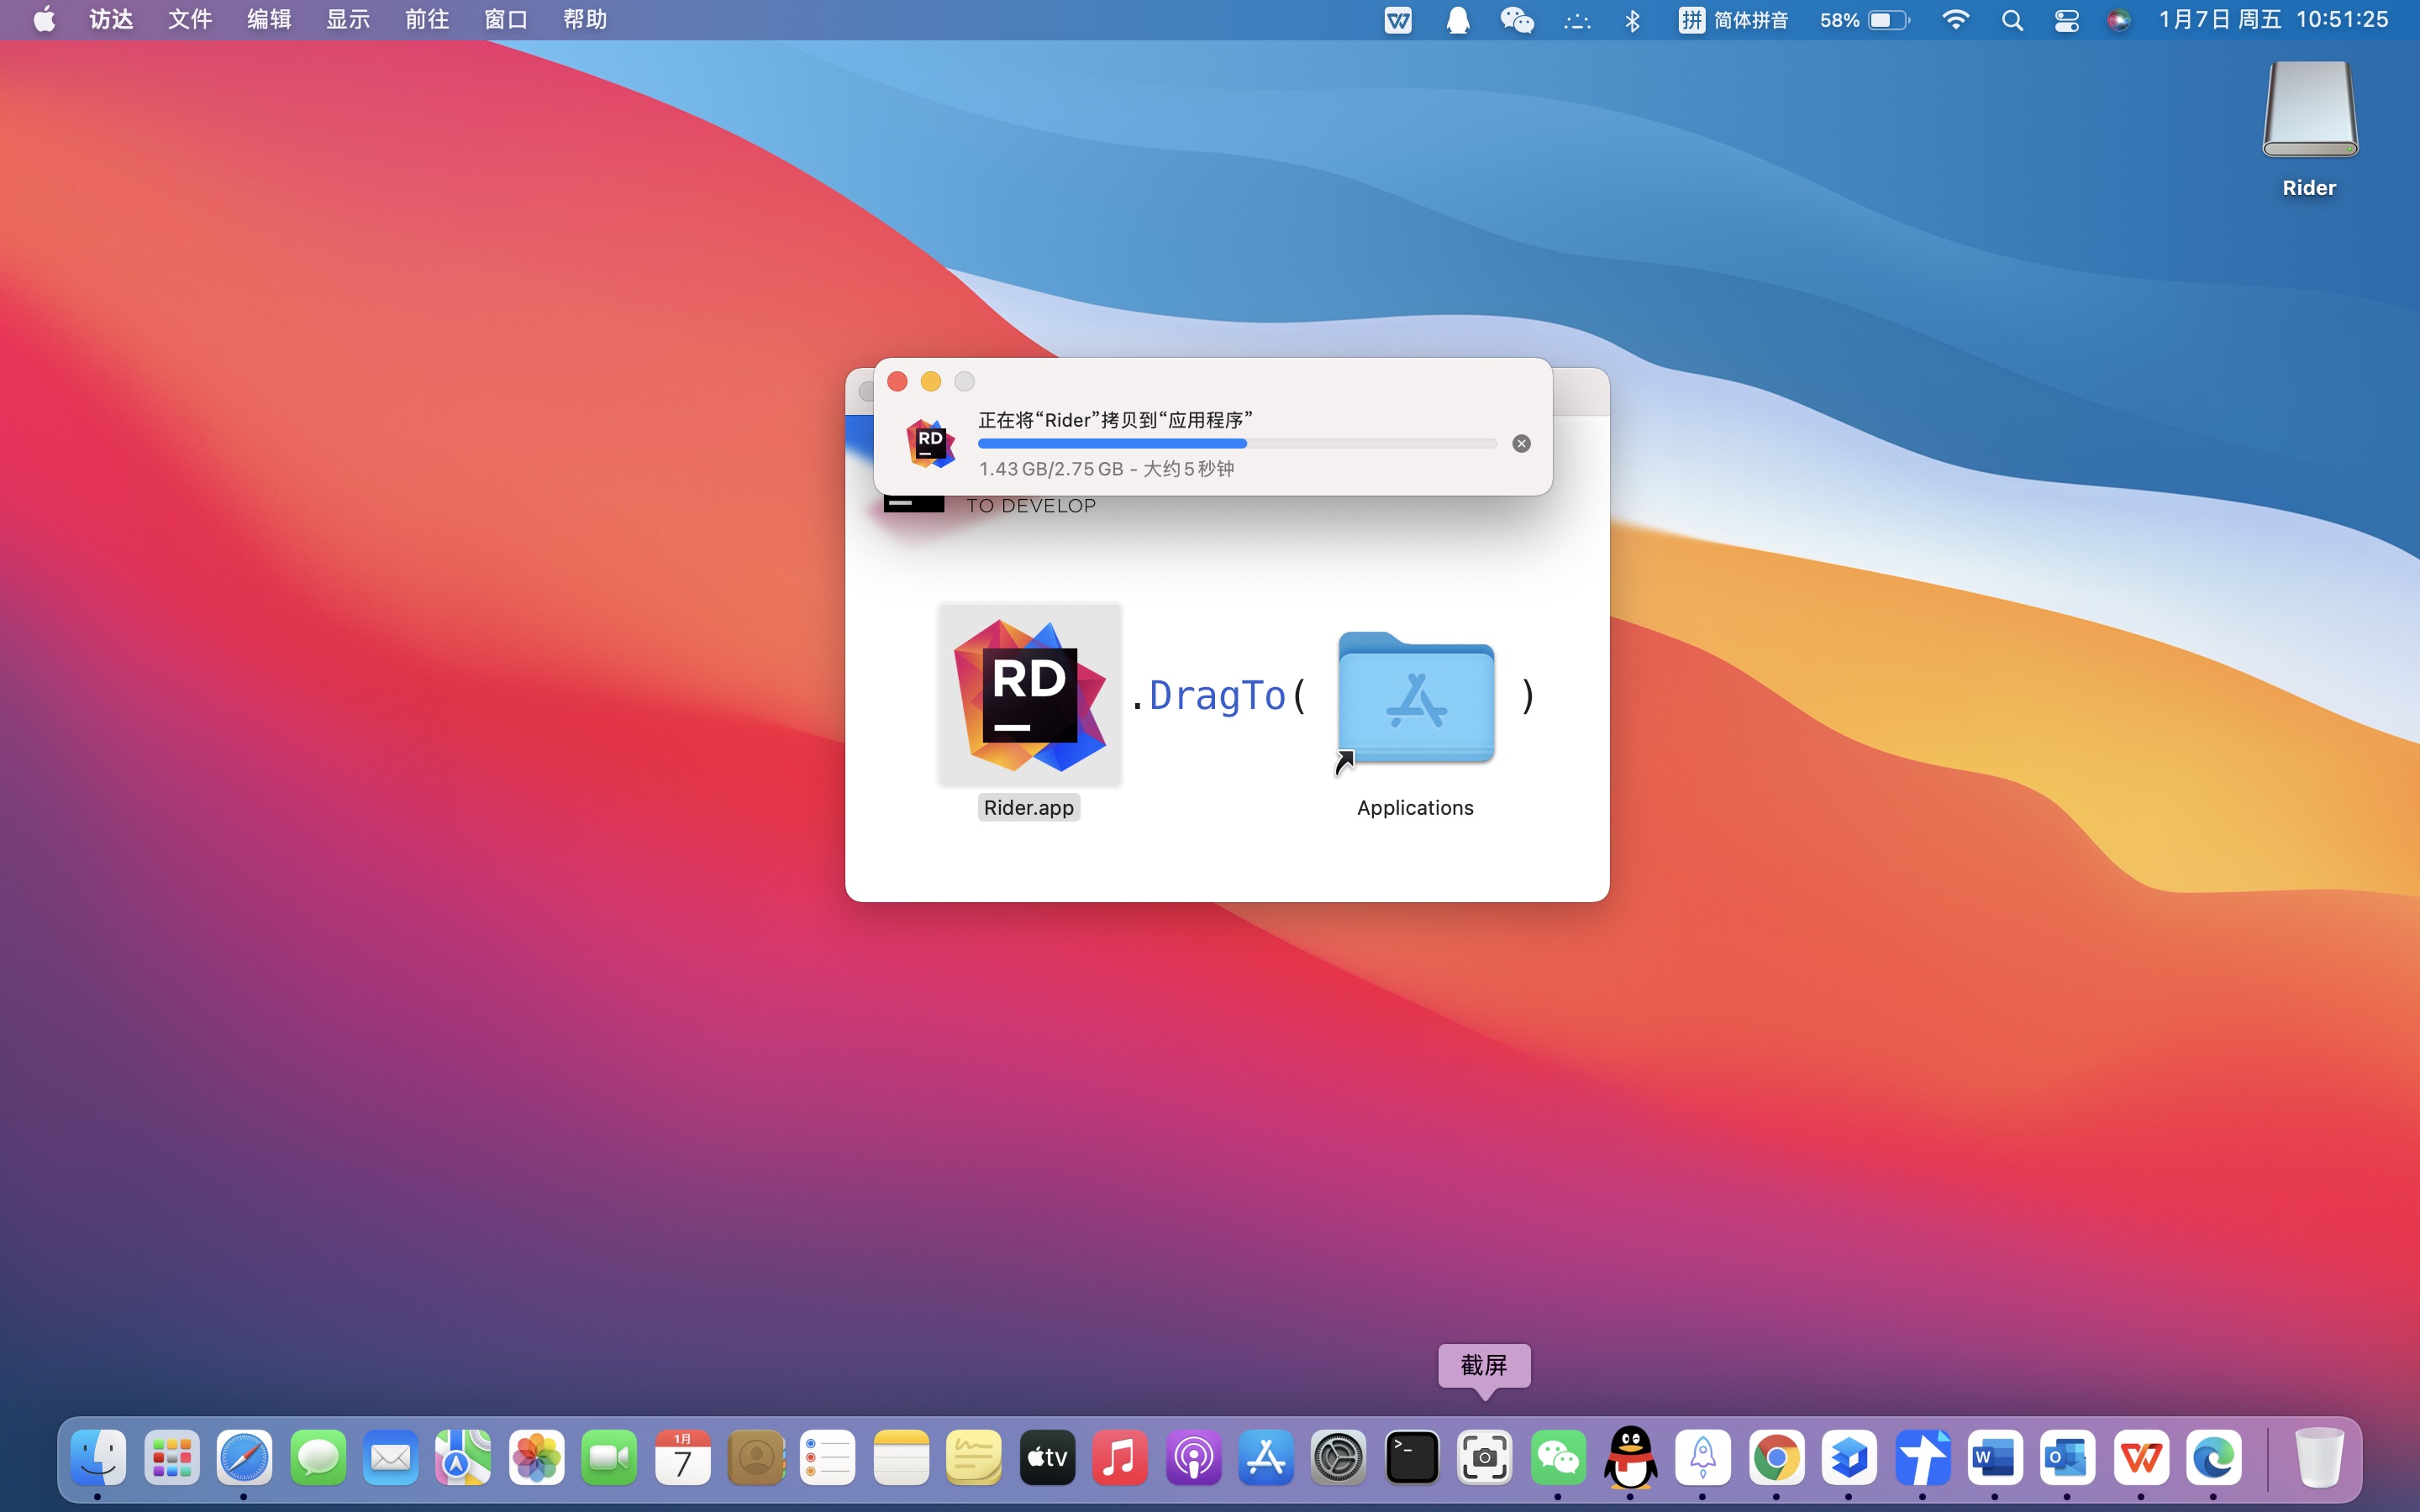
Task: Open the 前往 menu
Action: (427, 20)
